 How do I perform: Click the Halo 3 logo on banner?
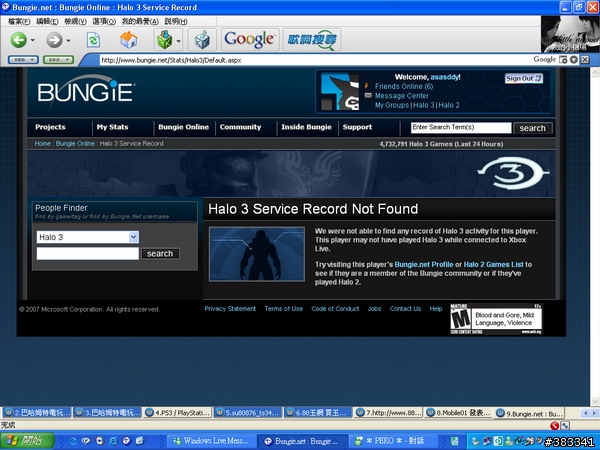(513, 173)
